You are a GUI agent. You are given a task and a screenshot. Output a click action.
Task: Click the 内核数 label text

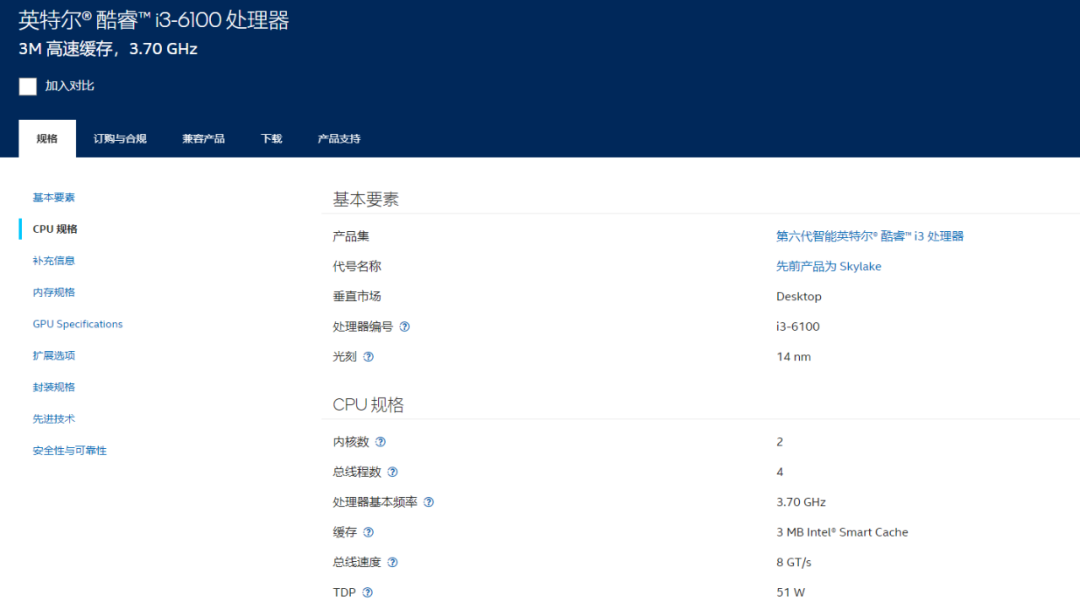[351, 442]
